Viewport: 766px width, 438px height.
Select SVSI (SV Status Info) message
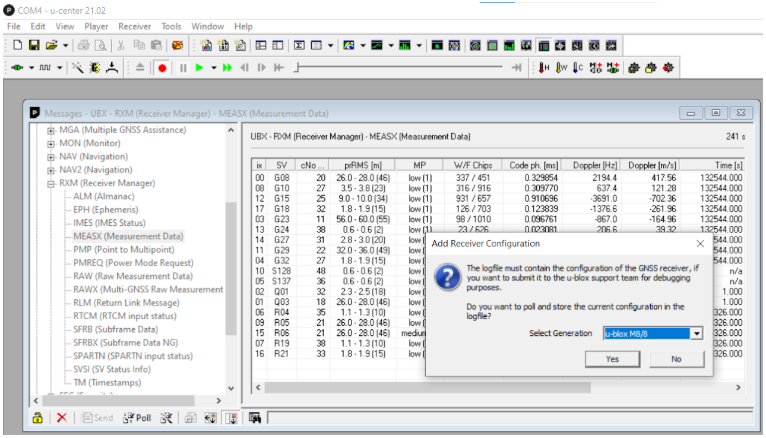click(112, 369)
